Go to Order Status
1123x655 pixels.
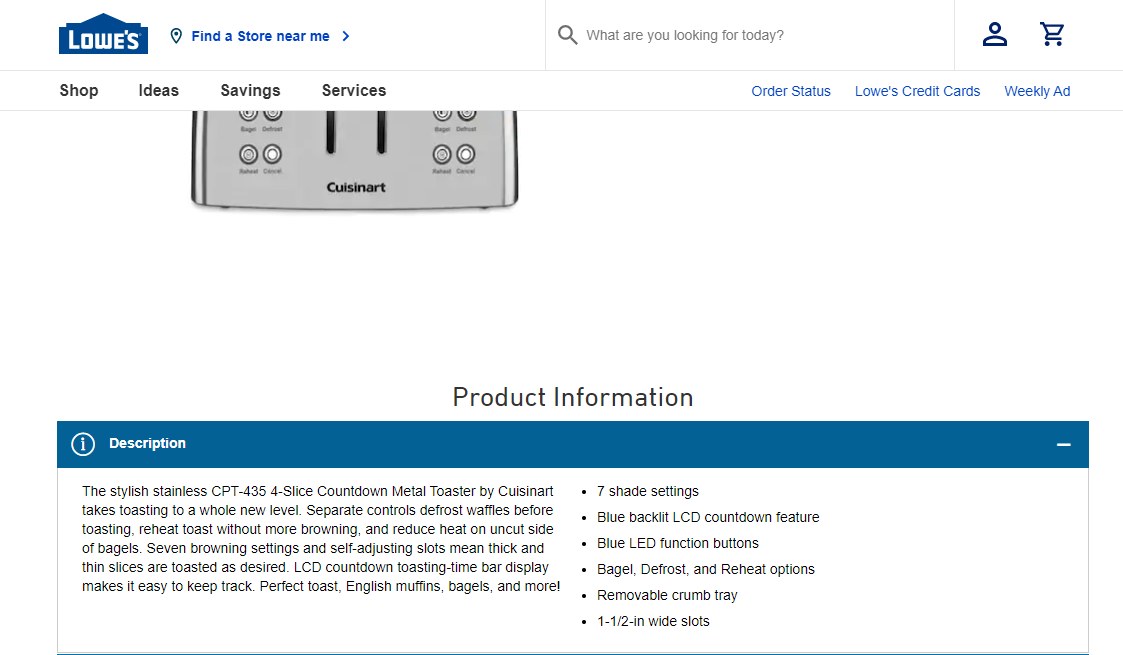click(x=791, y=91)
